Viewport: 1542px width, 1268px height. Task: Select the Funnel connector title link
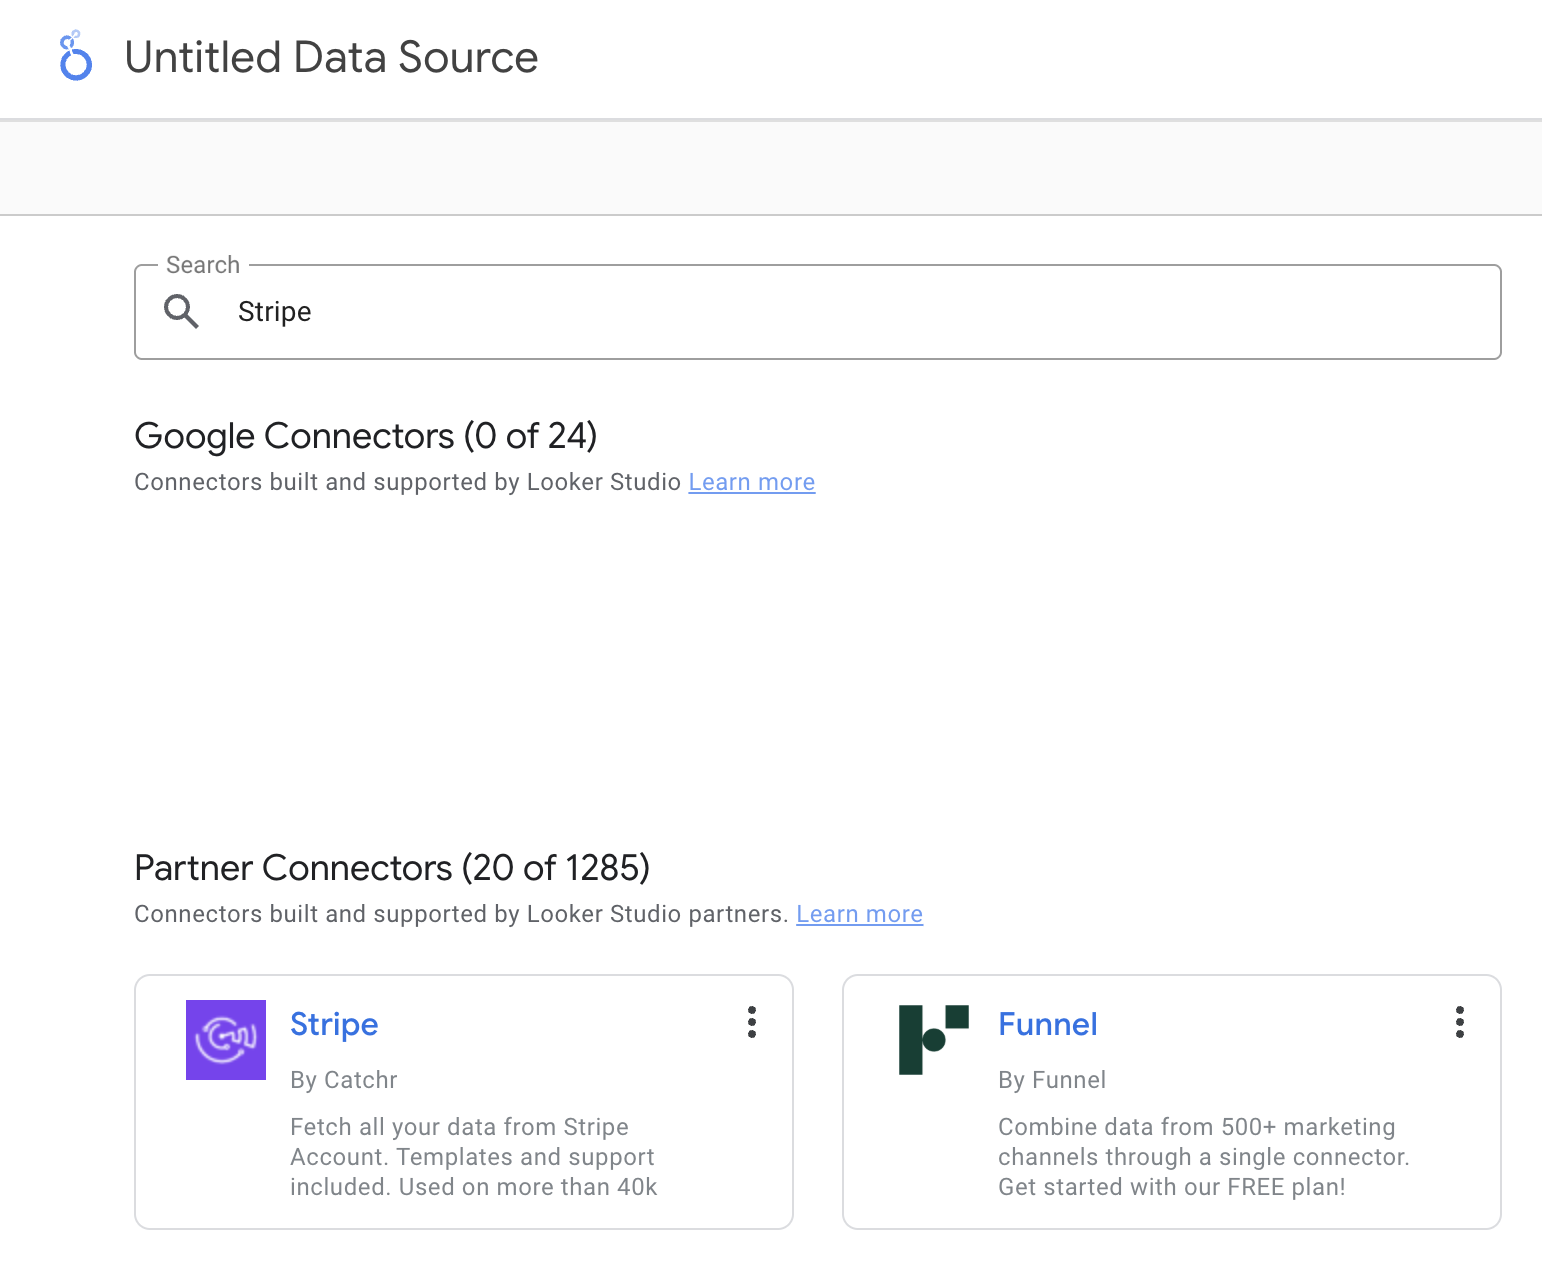pyautogui.click(x=1047, y=1024)
